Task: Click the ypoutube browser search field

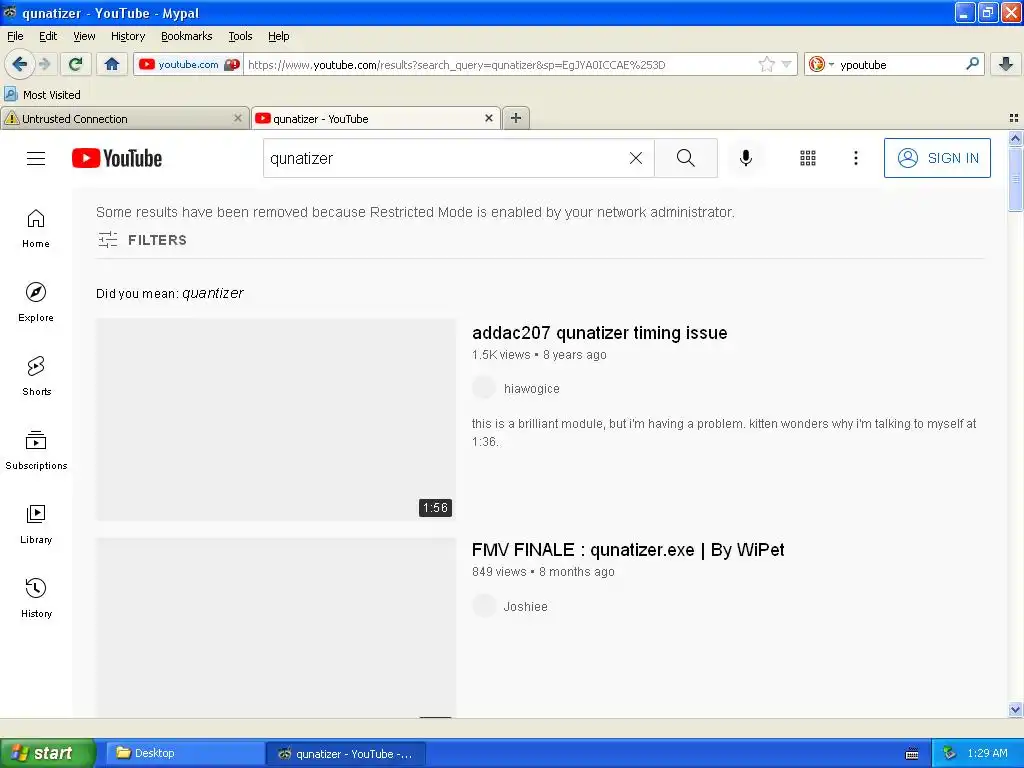Action: pyautogui.click(x=900, y=64)
